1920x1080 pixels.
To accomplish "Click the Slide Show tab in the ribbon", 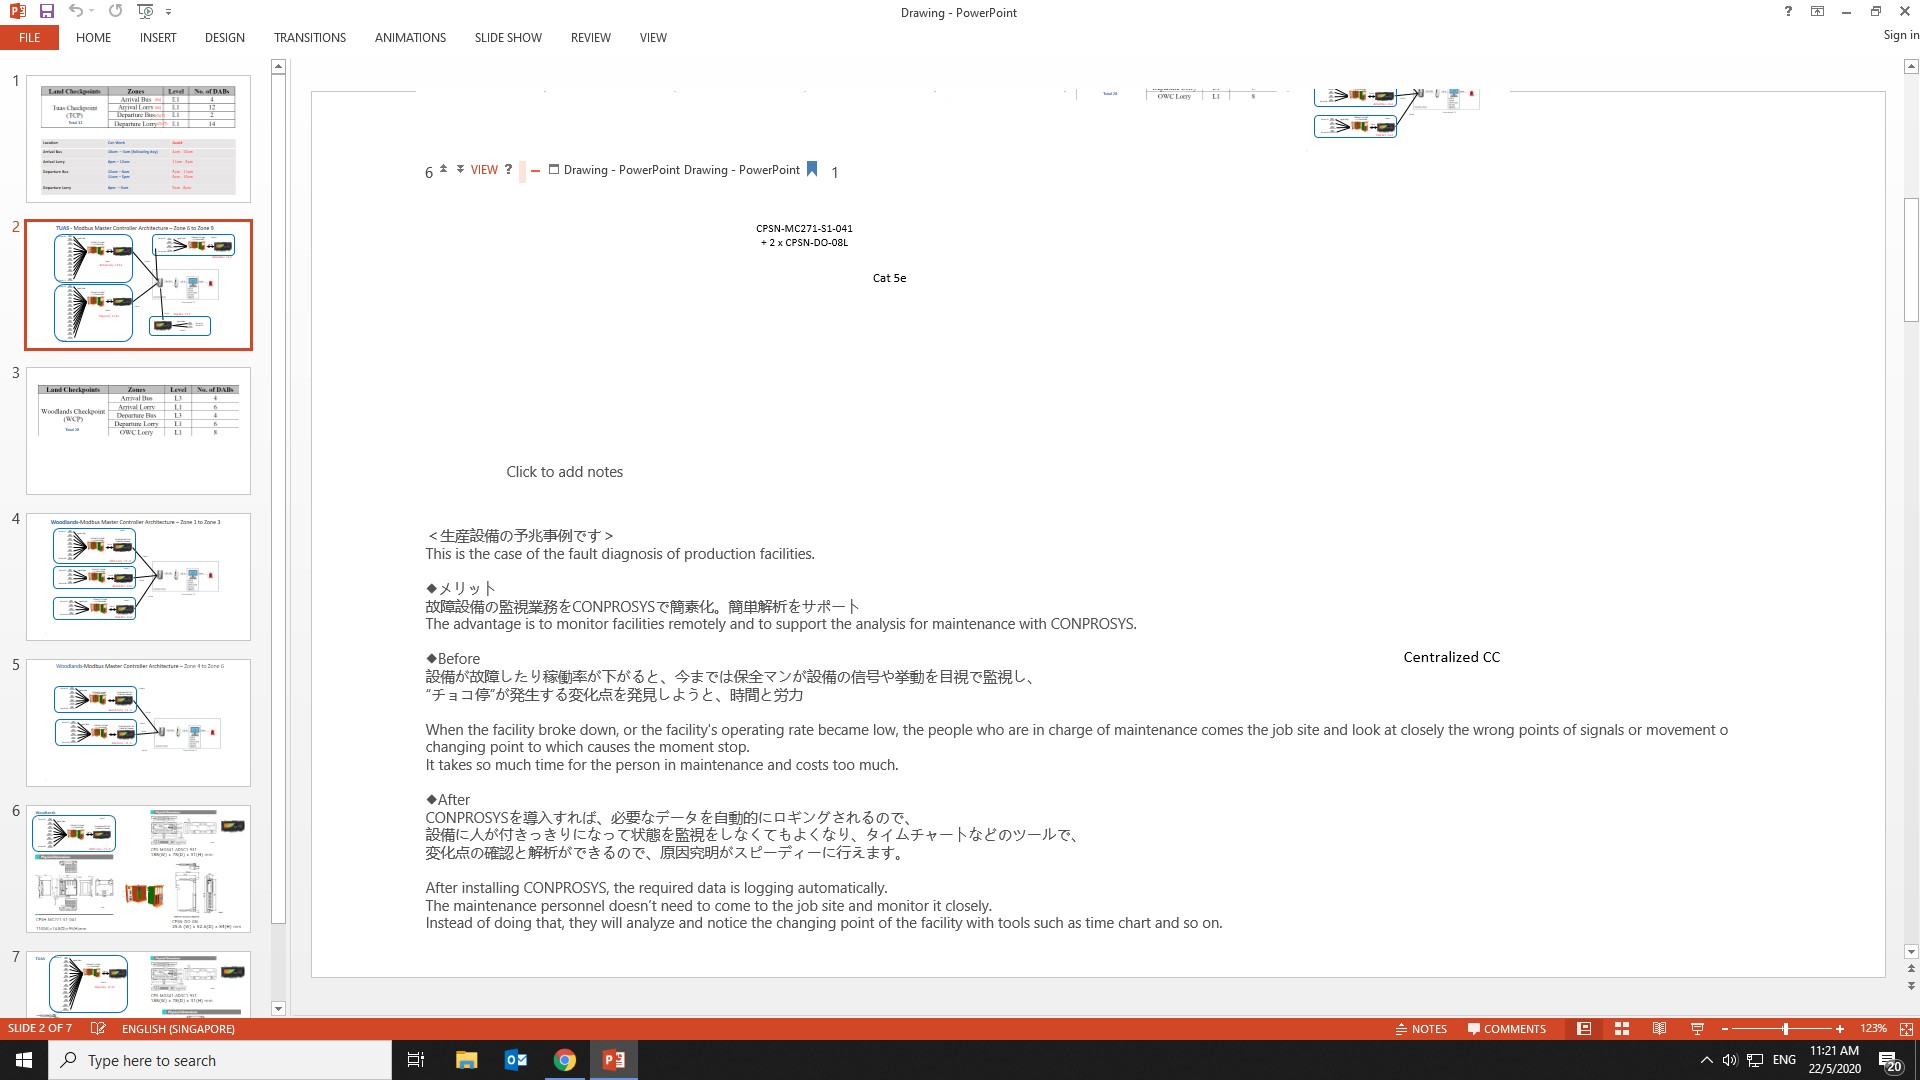I will 508,37.
